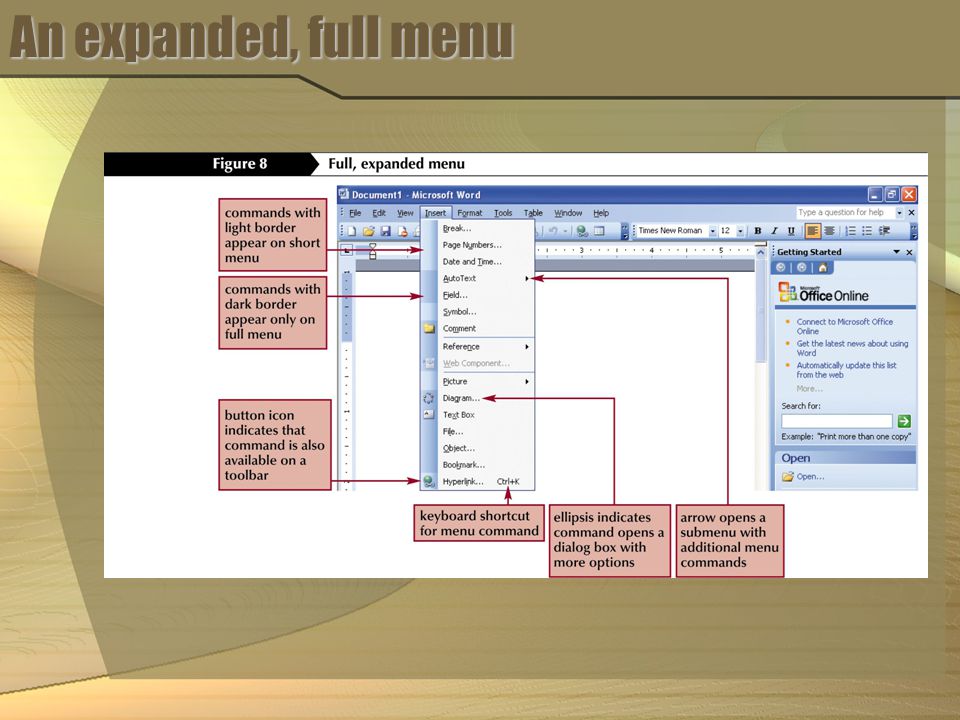This screenshot has height=720, width=960.
Task: Click the Numbering list icon
Action: point(850,231)
